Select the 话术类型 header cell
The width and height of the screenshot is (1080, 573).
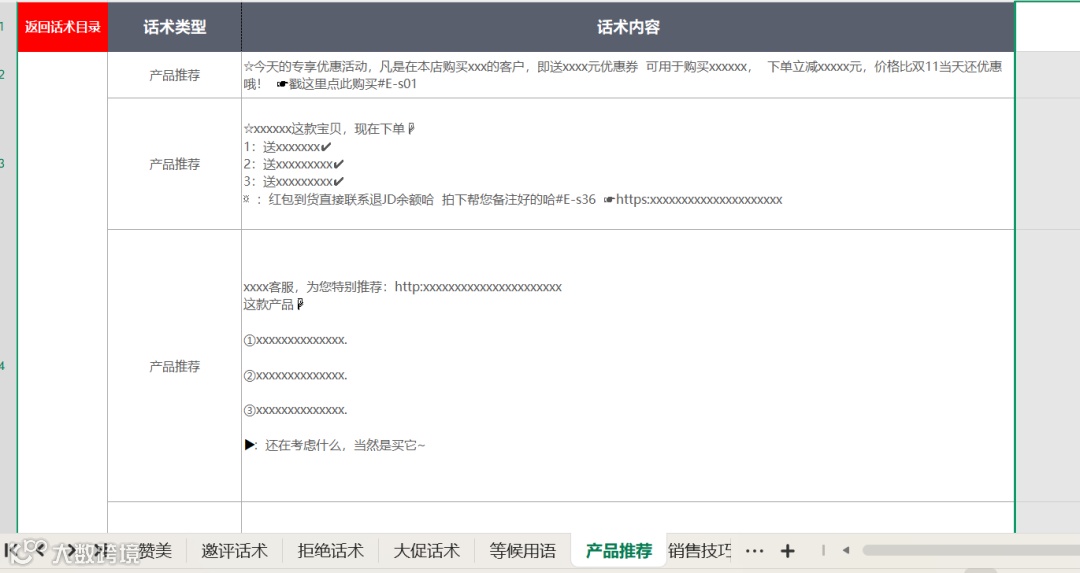click(175, 27)
